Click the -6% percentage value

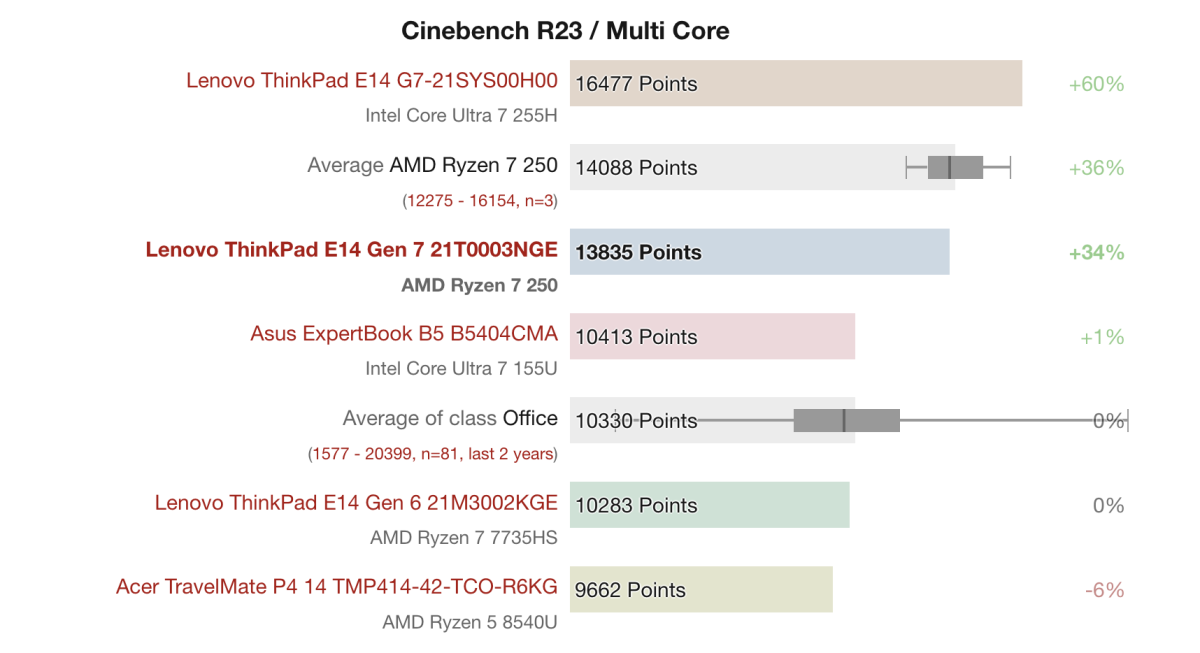tap(1104, 590)
